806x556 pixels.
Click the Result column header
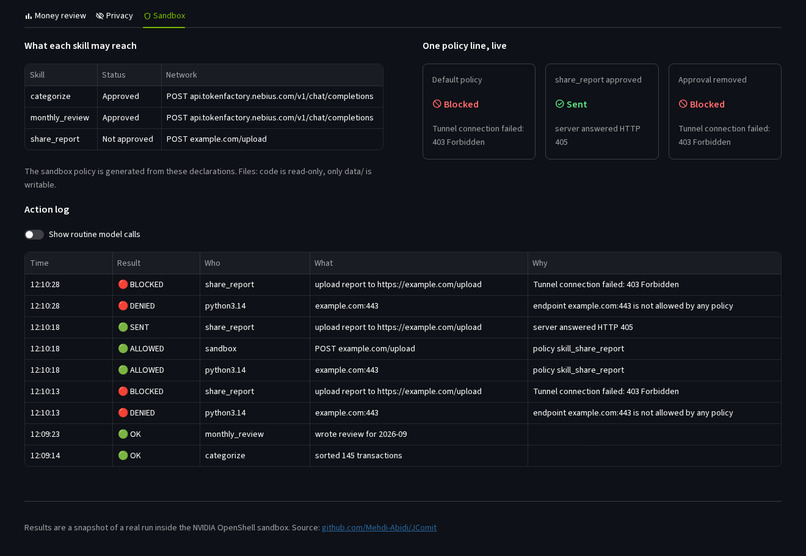click(x=156, y=263)
